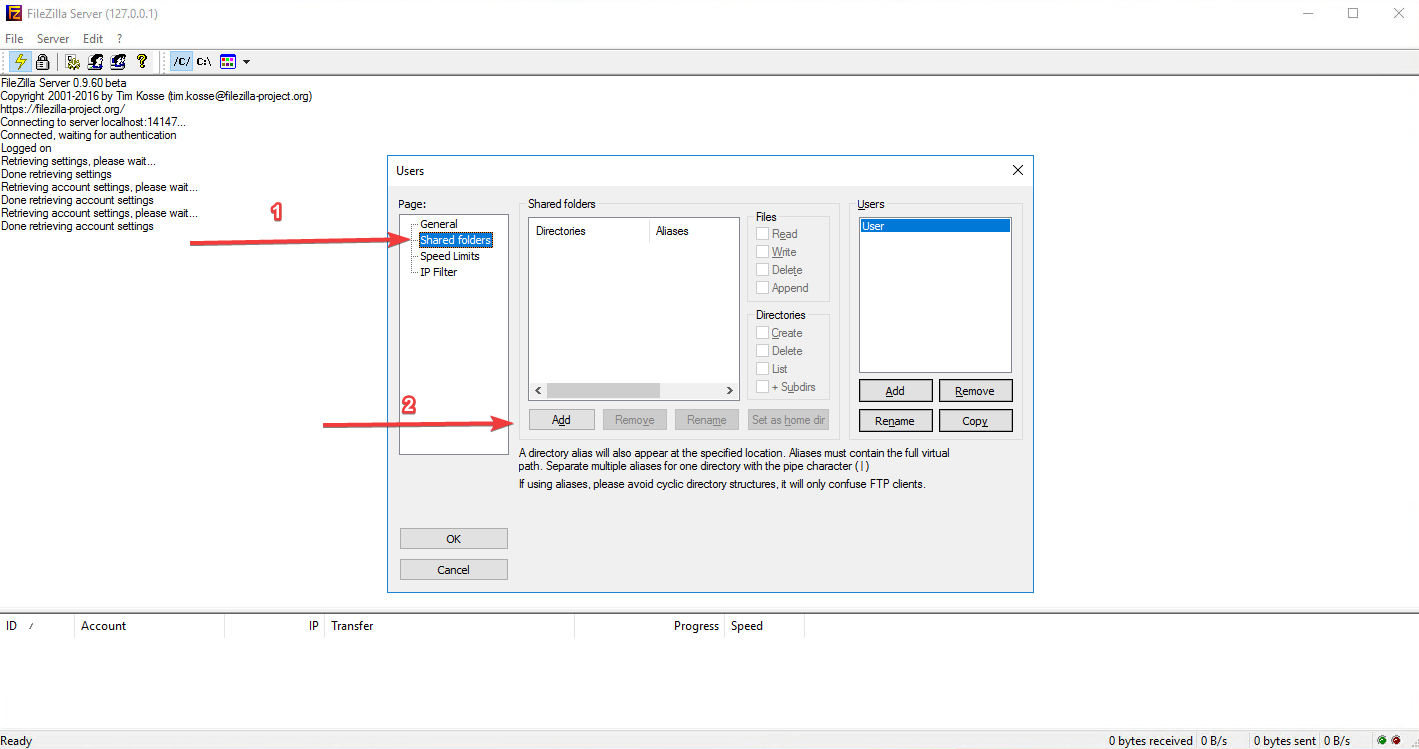Tick the Files Append checkbox
Screen dimensions: 1419x749
763,288
